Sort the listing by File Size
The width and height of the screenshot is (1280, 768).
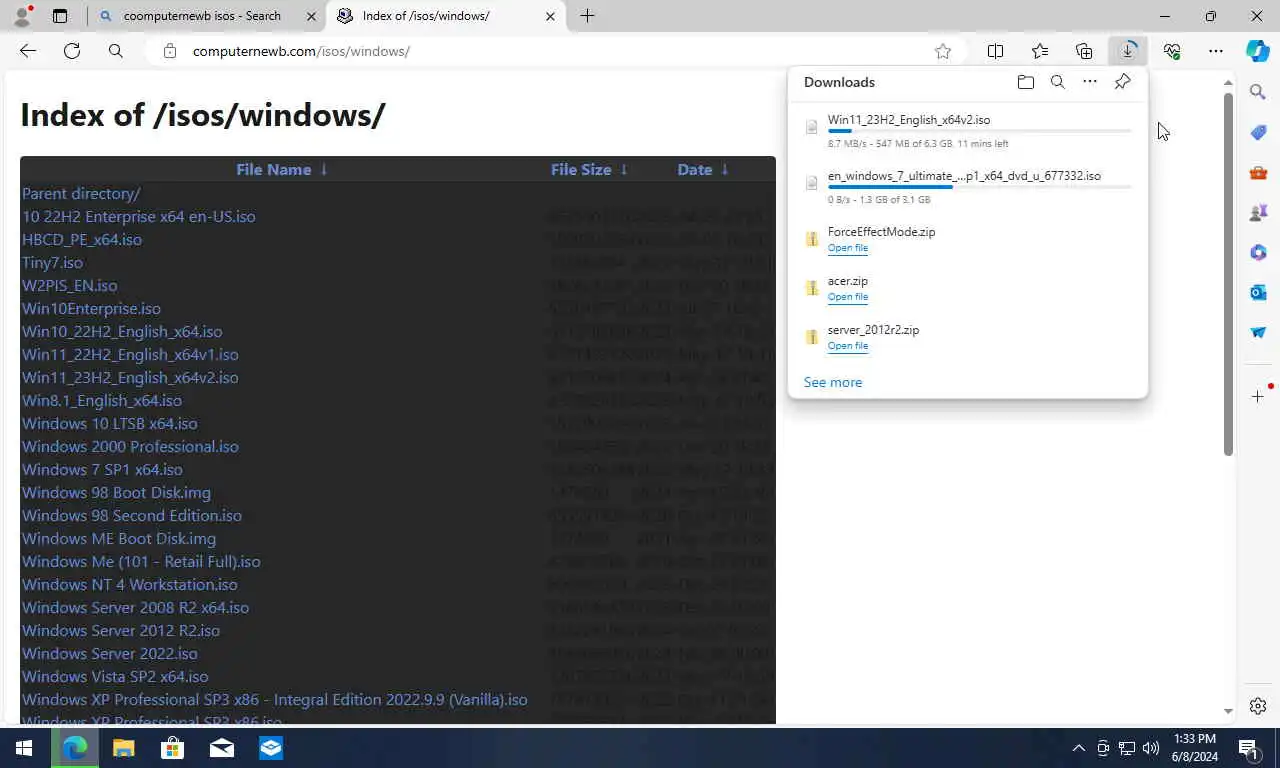(589, 169)
